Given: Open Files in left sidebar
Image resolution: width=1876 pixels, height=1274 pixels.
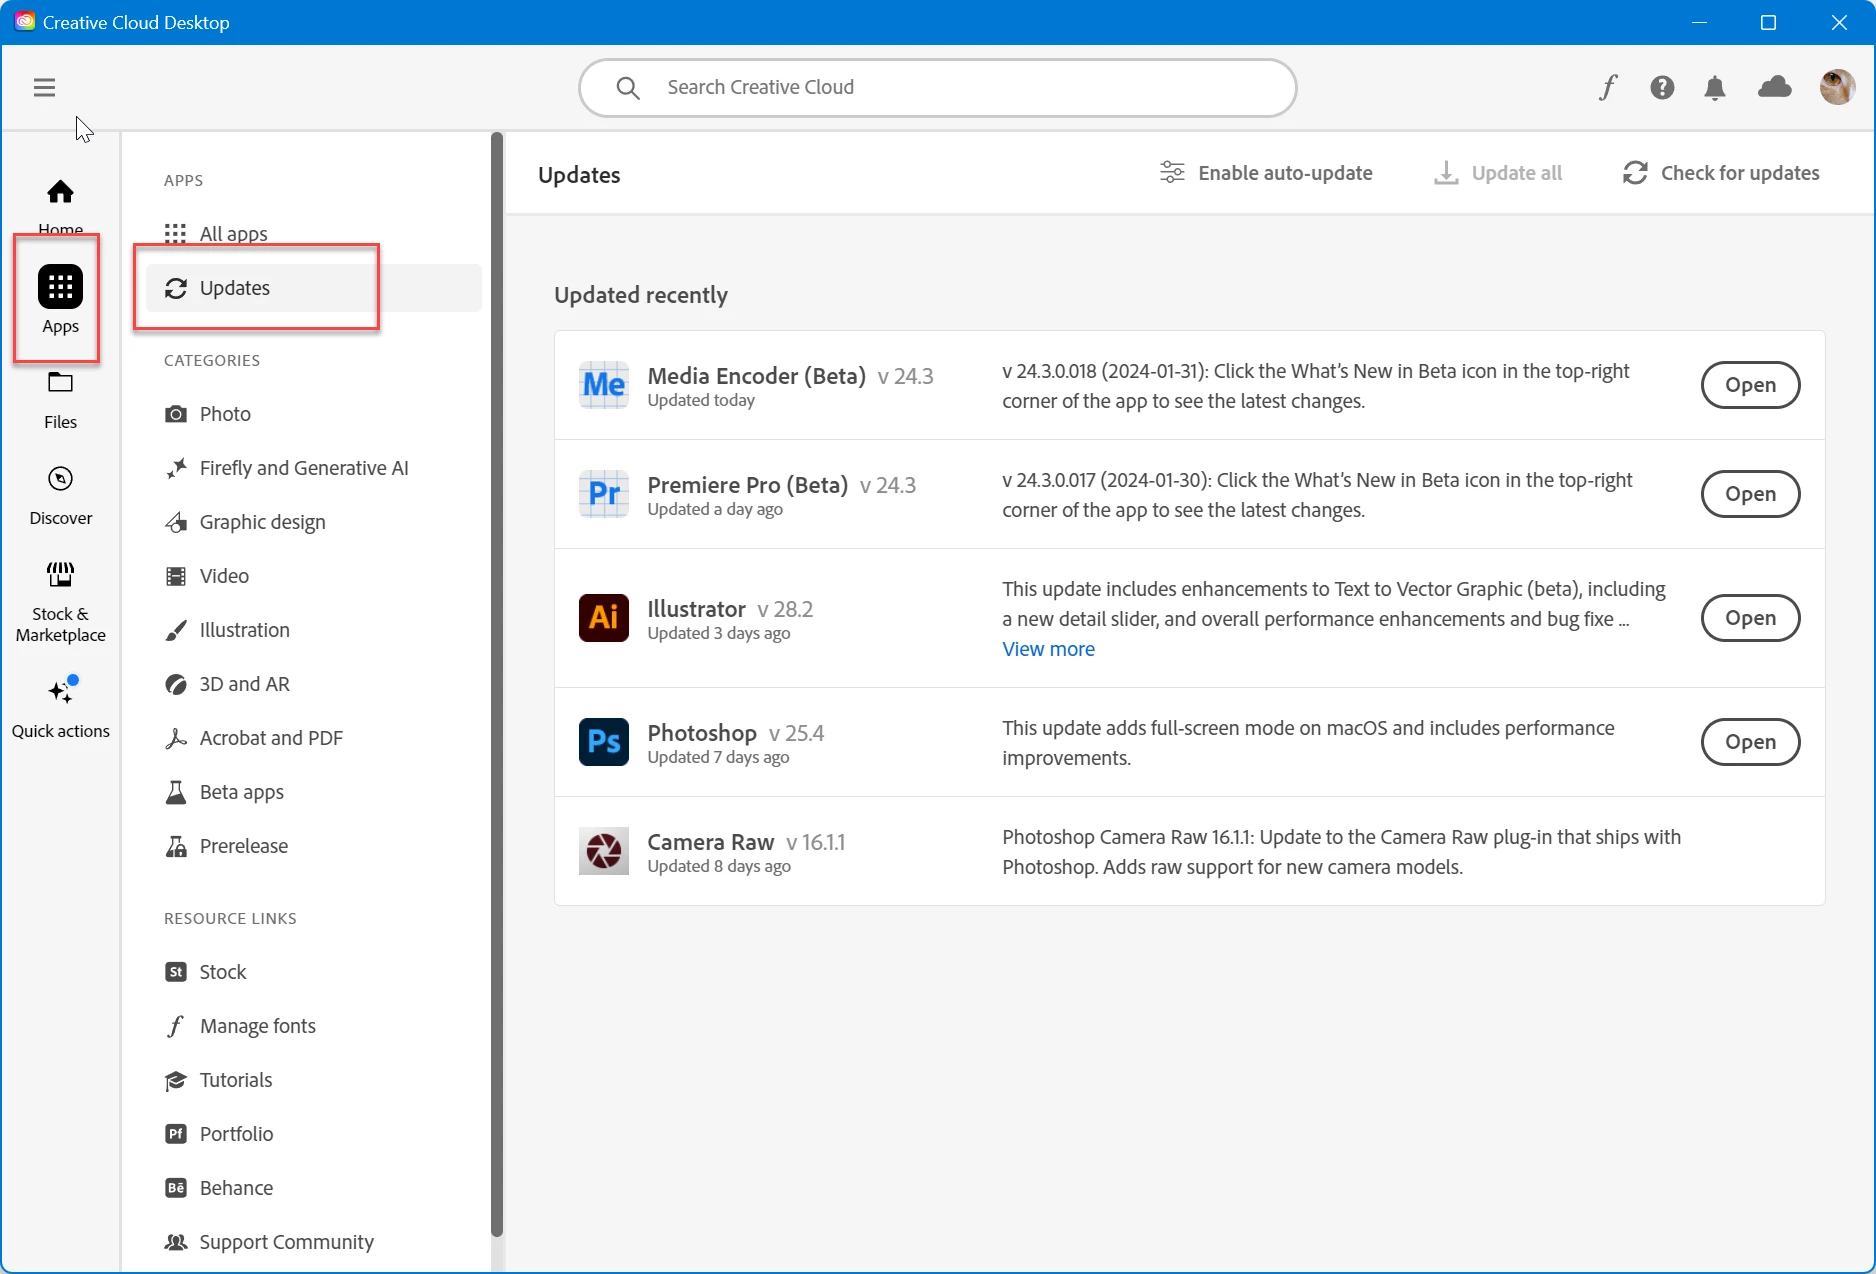Looking at the screenshot, I should pos(60,400).
